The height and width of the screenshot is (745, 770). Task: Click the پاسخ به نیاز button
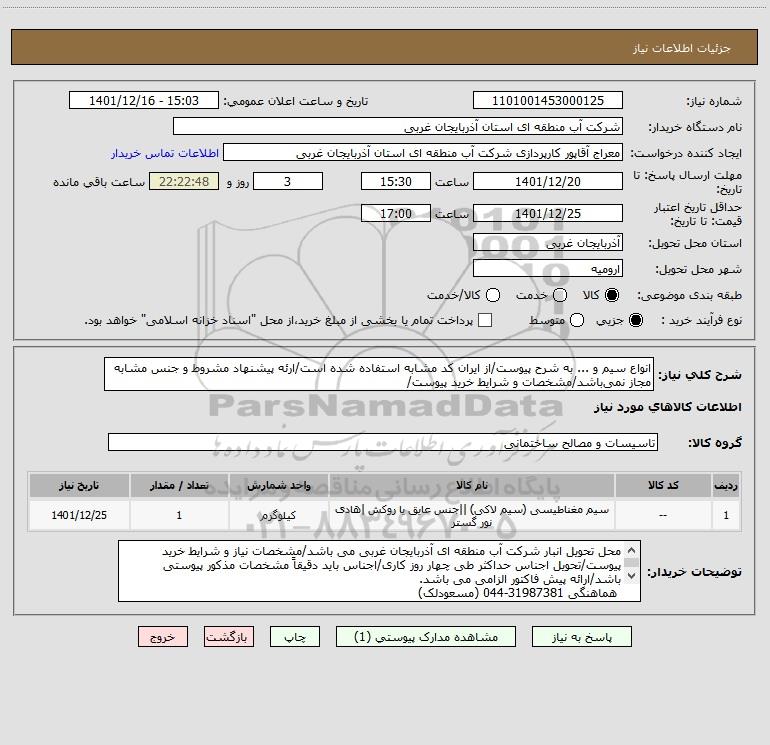tap(582, 637)
